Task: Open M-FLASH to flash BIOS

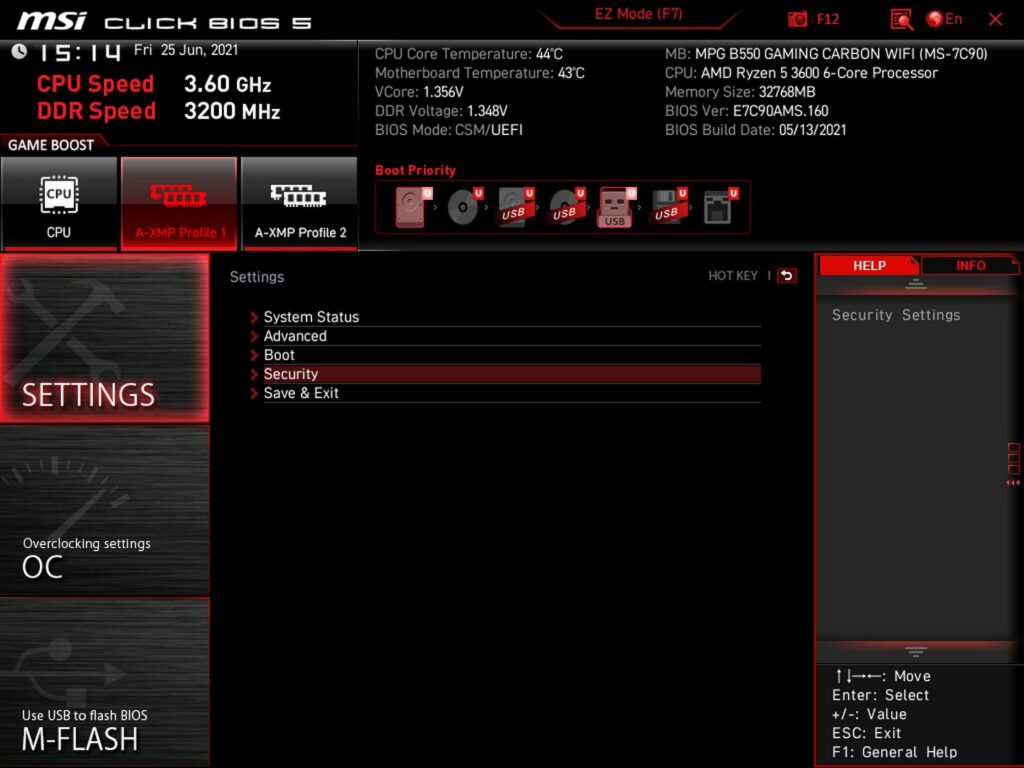Action: point(104,682)
